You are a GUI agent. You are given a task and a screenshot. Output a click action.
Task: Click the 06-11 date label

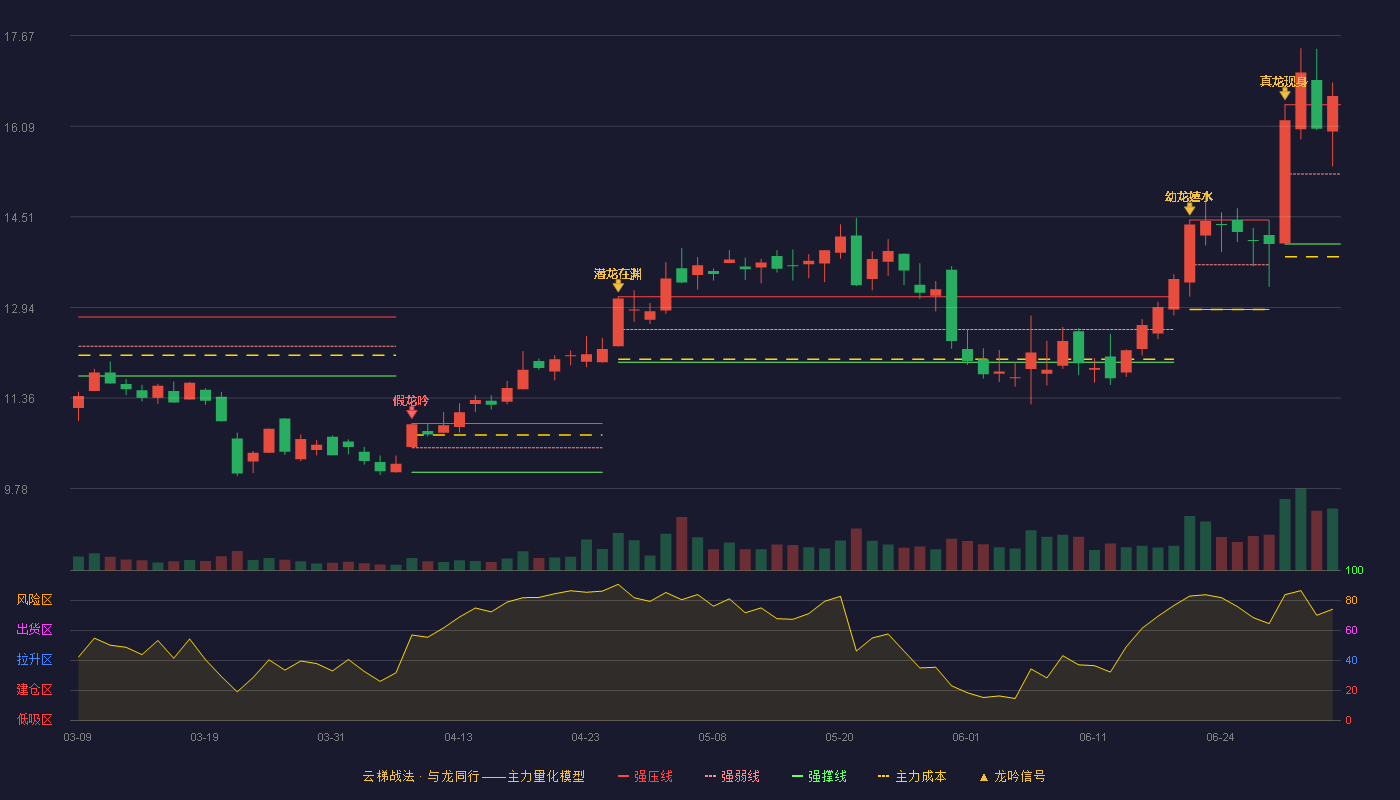point(1093,737)
